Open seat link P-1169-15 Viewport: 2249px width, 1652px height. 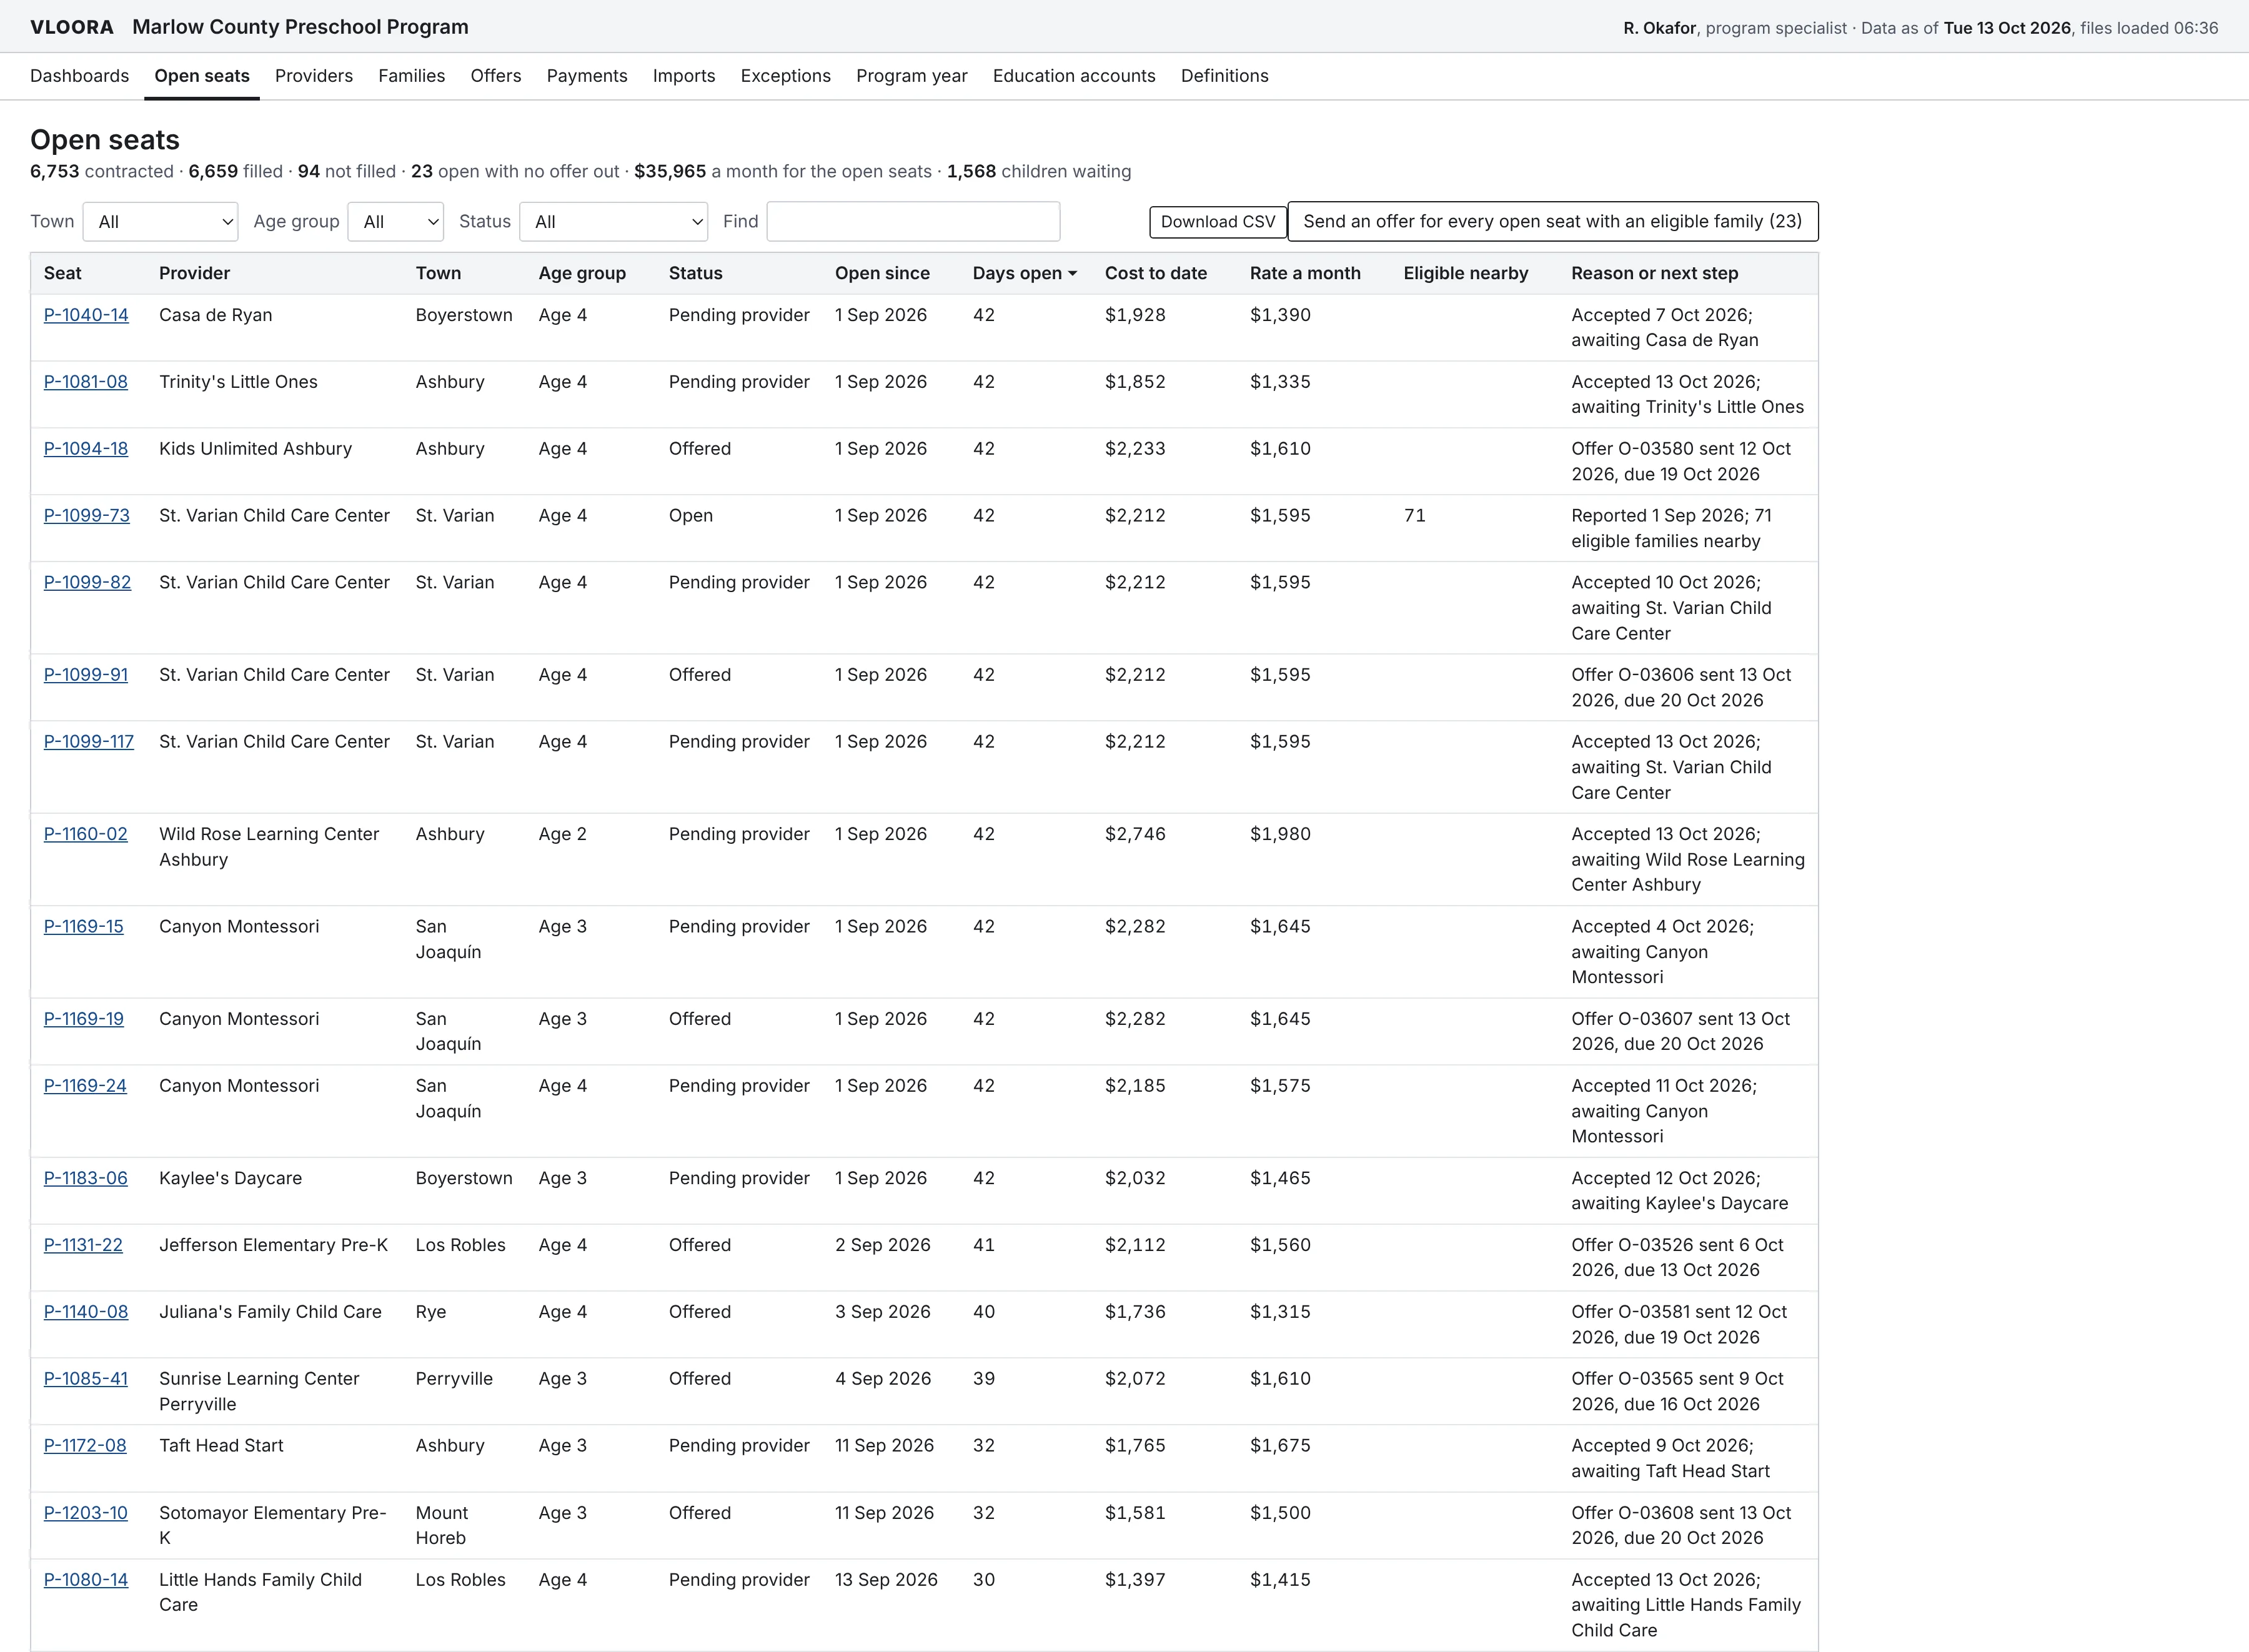pos(84,927)
